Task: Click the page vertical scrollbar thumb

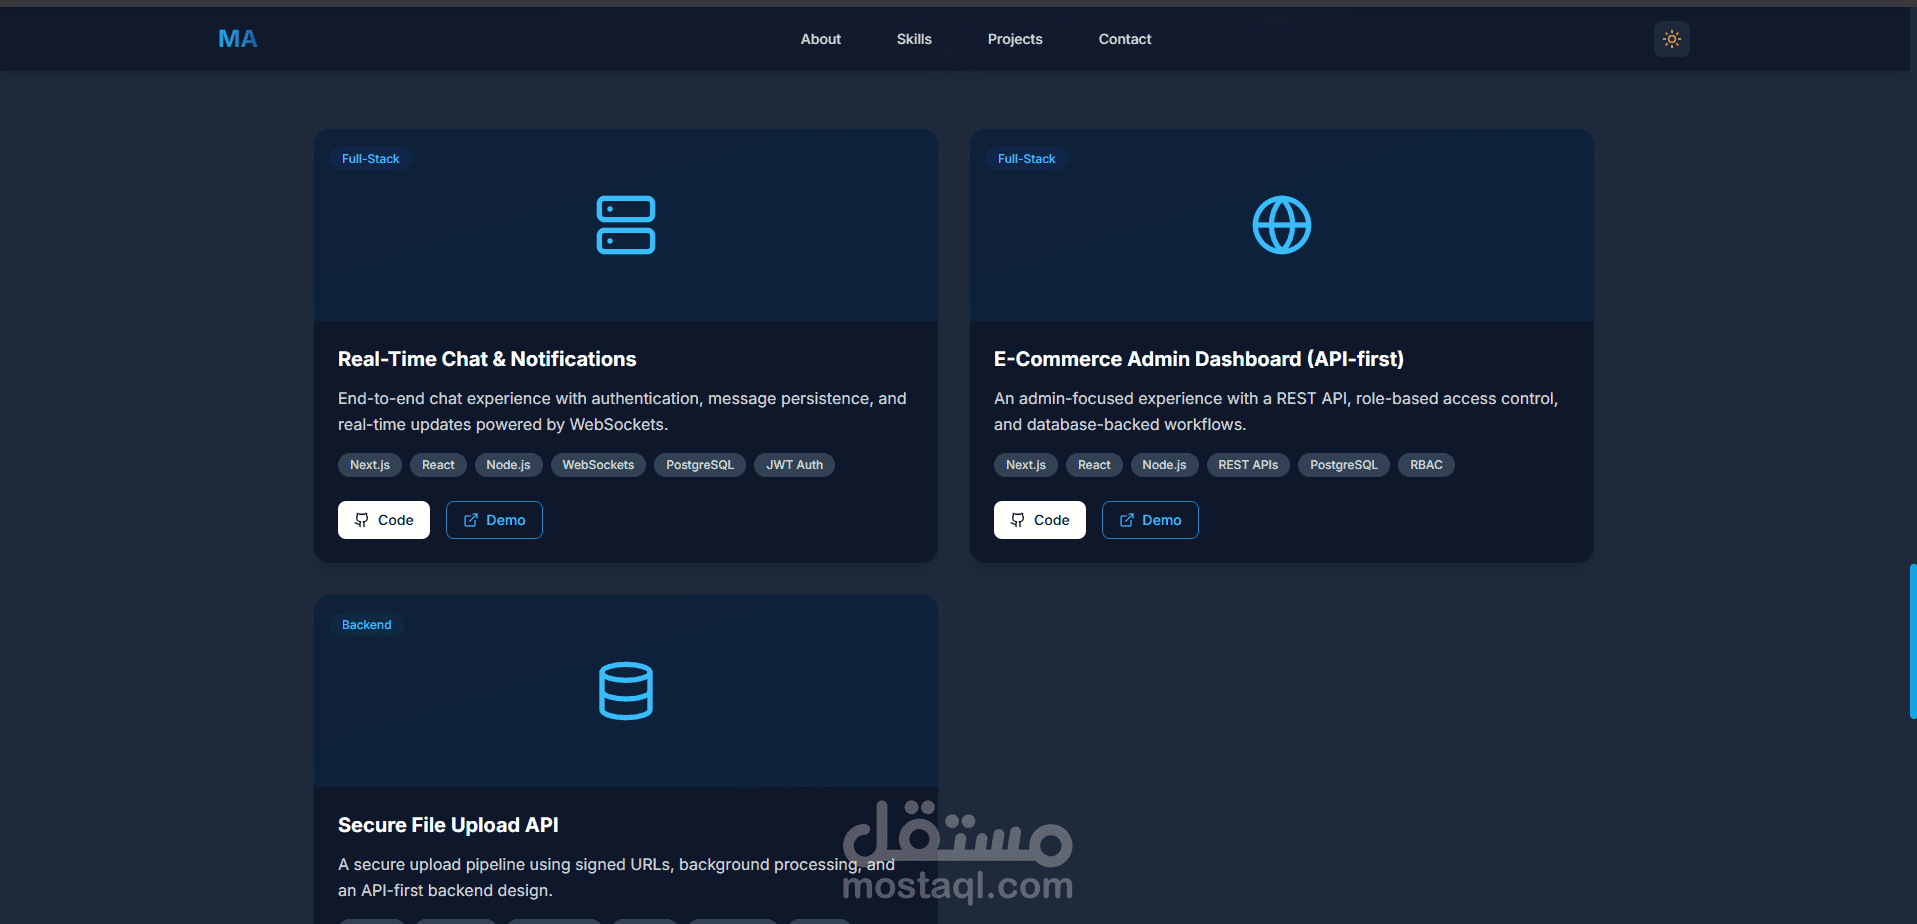Action: tap(1912, 641)
